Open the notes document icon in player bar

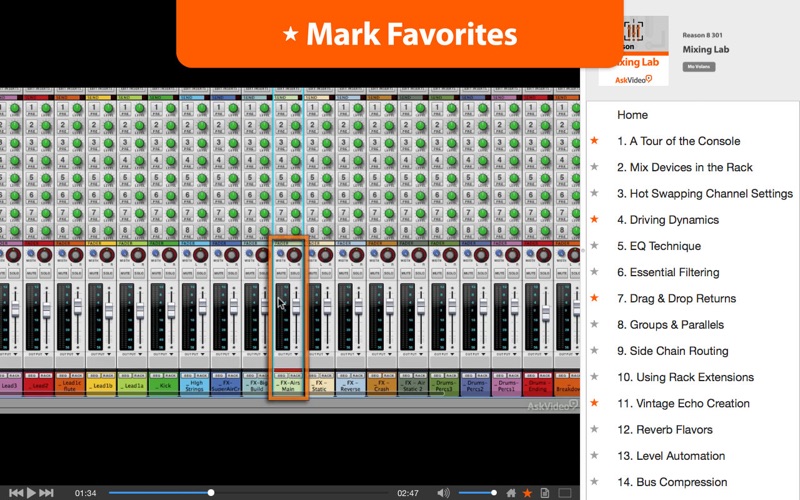(x=545, y=493)
